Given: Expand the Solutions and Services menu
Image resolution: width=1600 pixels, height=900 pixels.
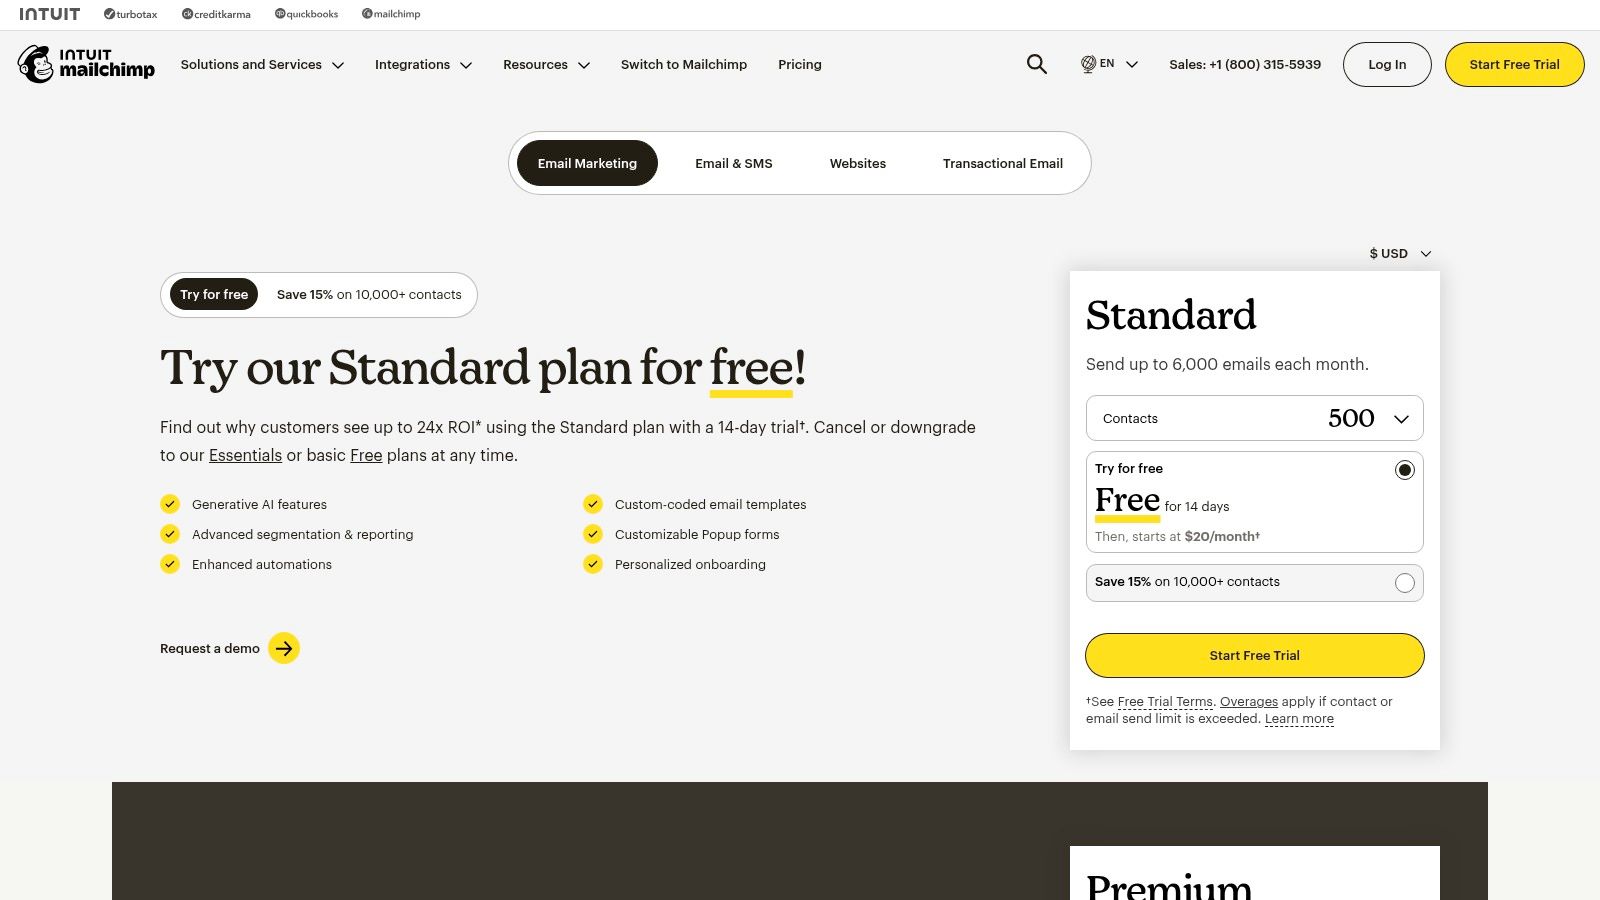Looking at the screenshot, I should point(262,65).
